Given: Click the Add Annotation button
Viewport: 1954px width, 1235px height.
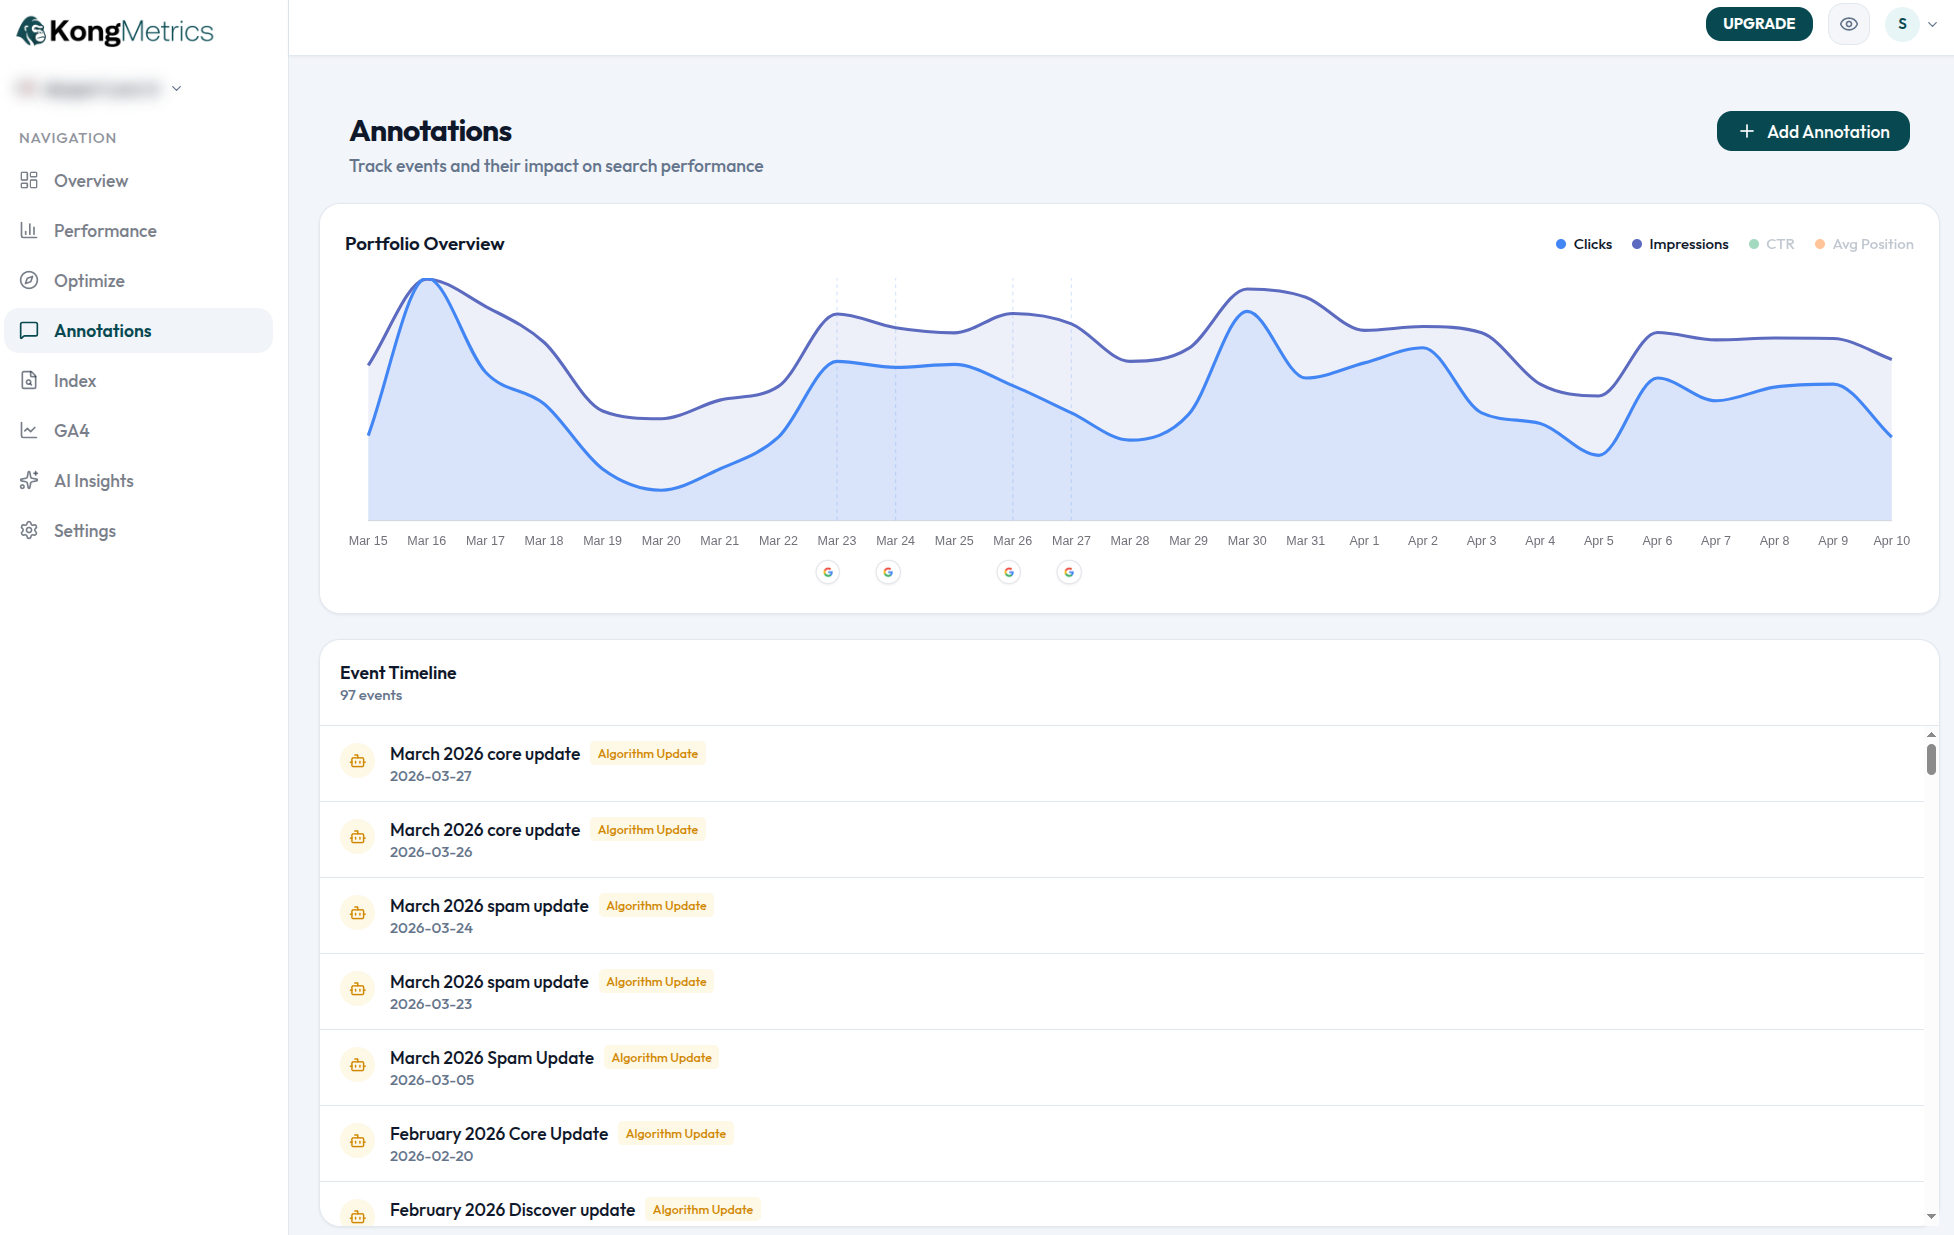Looking at the screenshot, I should pos(1812,131).
